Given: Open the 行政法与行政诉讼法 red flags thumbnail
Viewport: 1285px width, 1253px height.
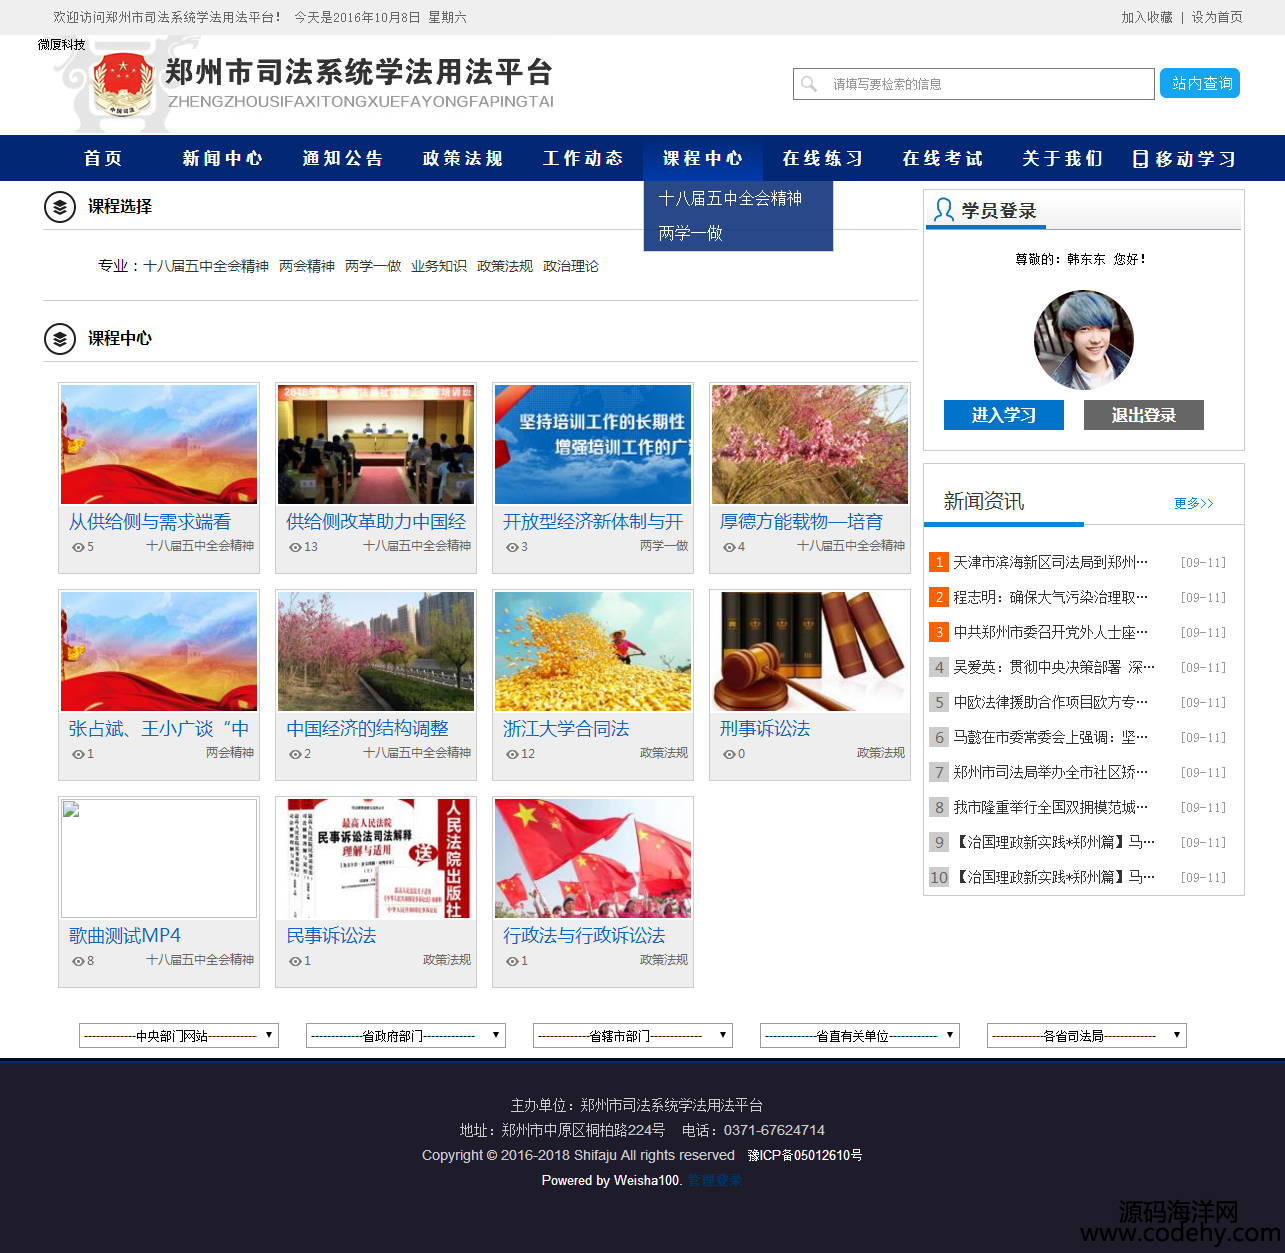Looking at the screenshot, I should click(x=593, y=858).
